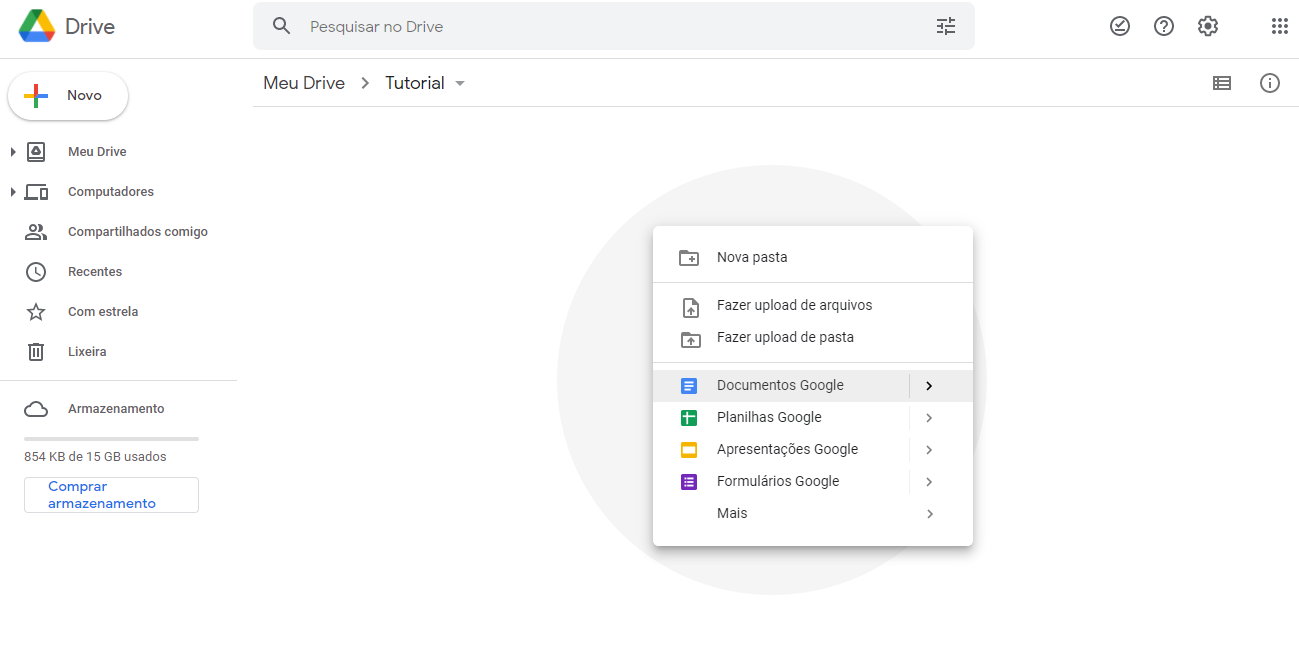Open Armazenamento in sidebar

pyautogui.click(x=118, y=409)
